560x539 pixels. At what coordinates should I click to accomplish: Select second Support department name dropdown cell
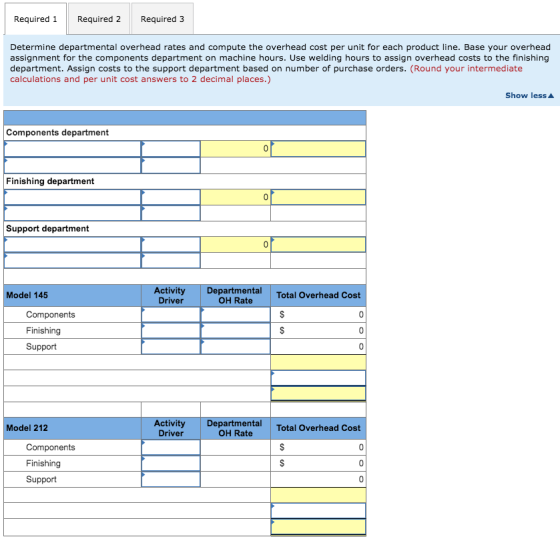(72, 260)
